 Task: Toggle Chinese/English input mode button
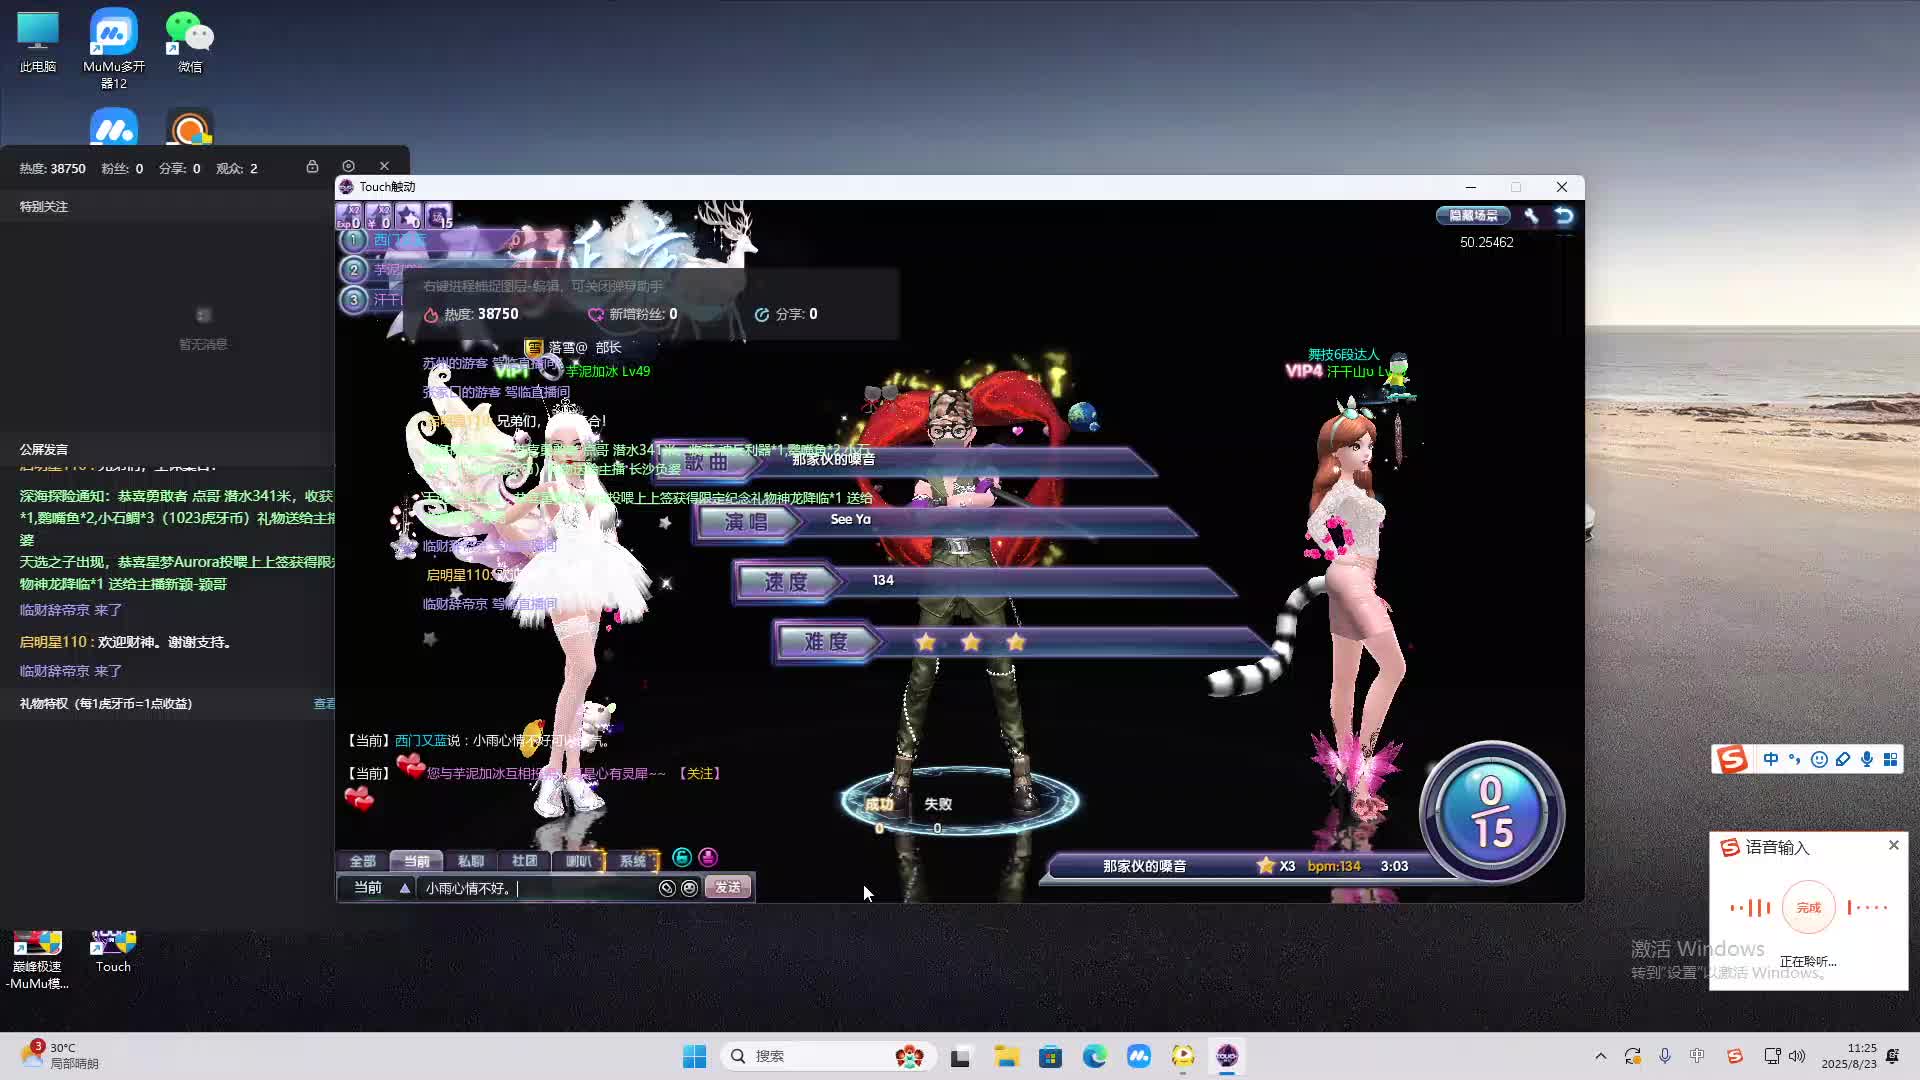click(x=1770, y=760)
